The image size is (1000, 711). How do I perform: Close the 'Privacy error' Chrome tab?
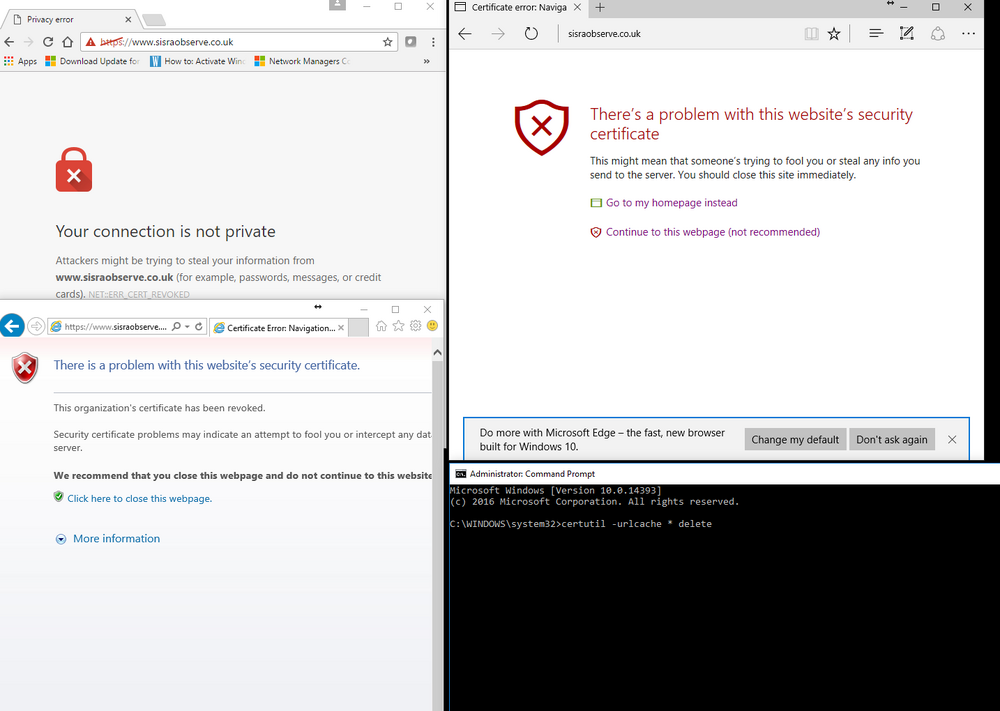click(x=128, y=20)
